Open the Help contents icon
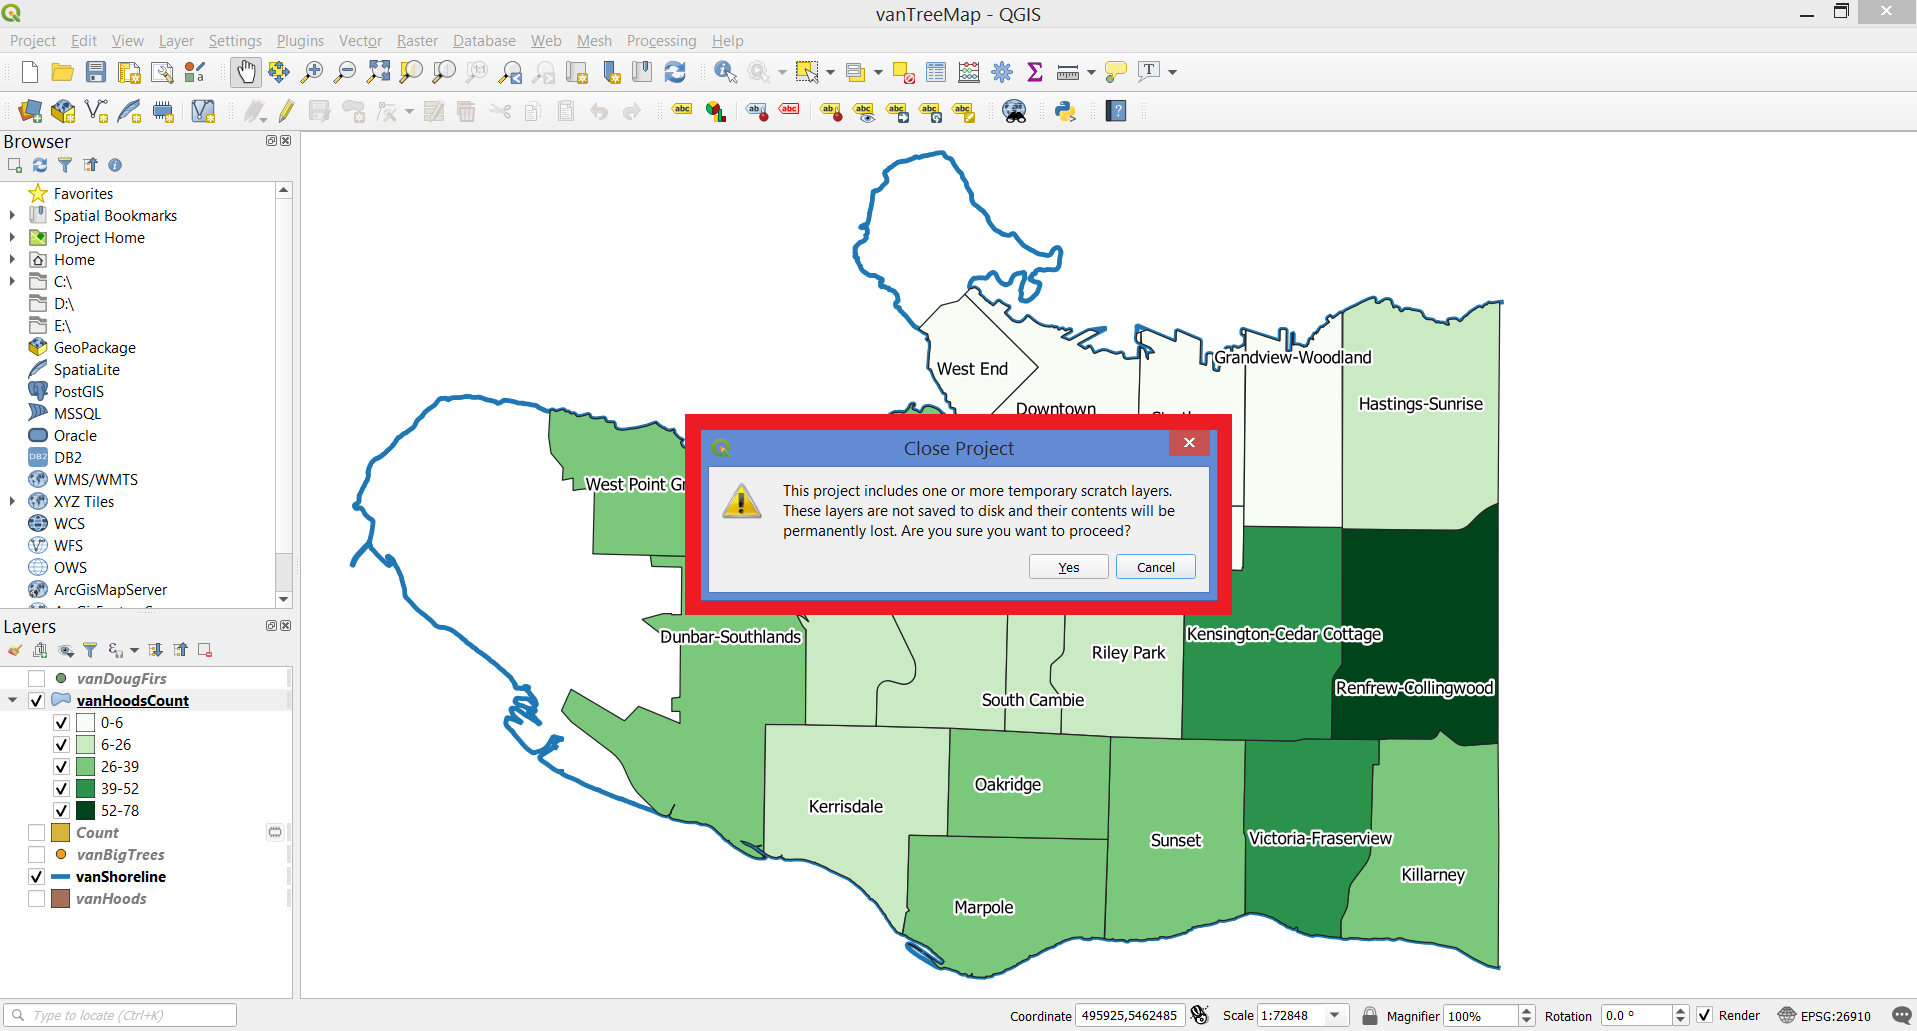1917x1031 pixels. [x=1116, y=111]
